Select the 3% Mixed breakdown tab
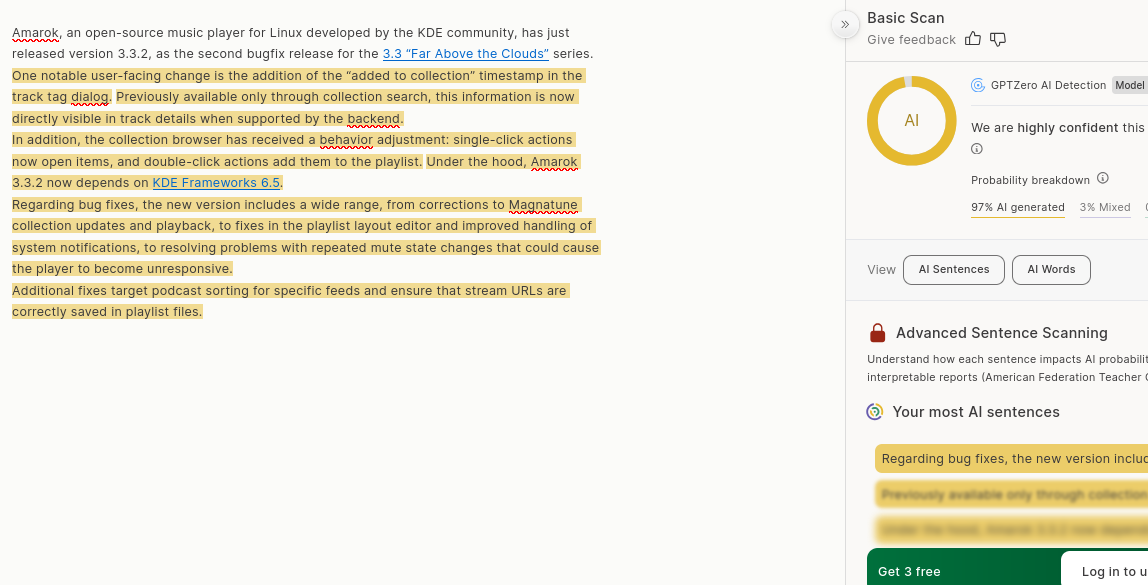 coord(1105,208)
